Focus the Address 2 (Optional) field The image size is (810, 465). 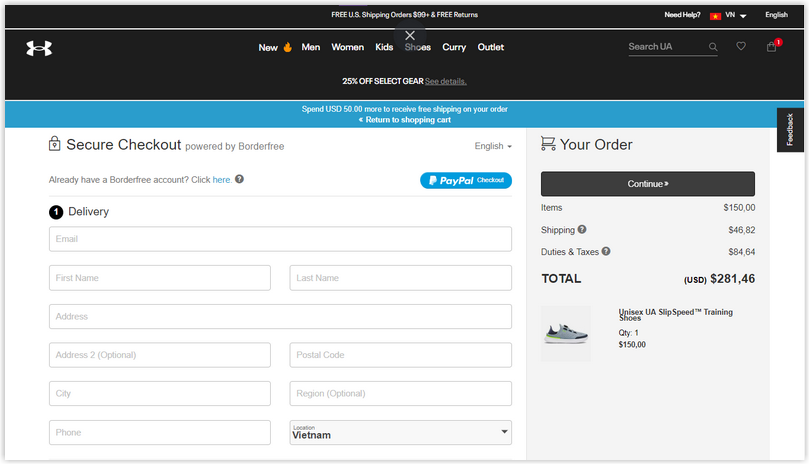(x=160, y=355)
